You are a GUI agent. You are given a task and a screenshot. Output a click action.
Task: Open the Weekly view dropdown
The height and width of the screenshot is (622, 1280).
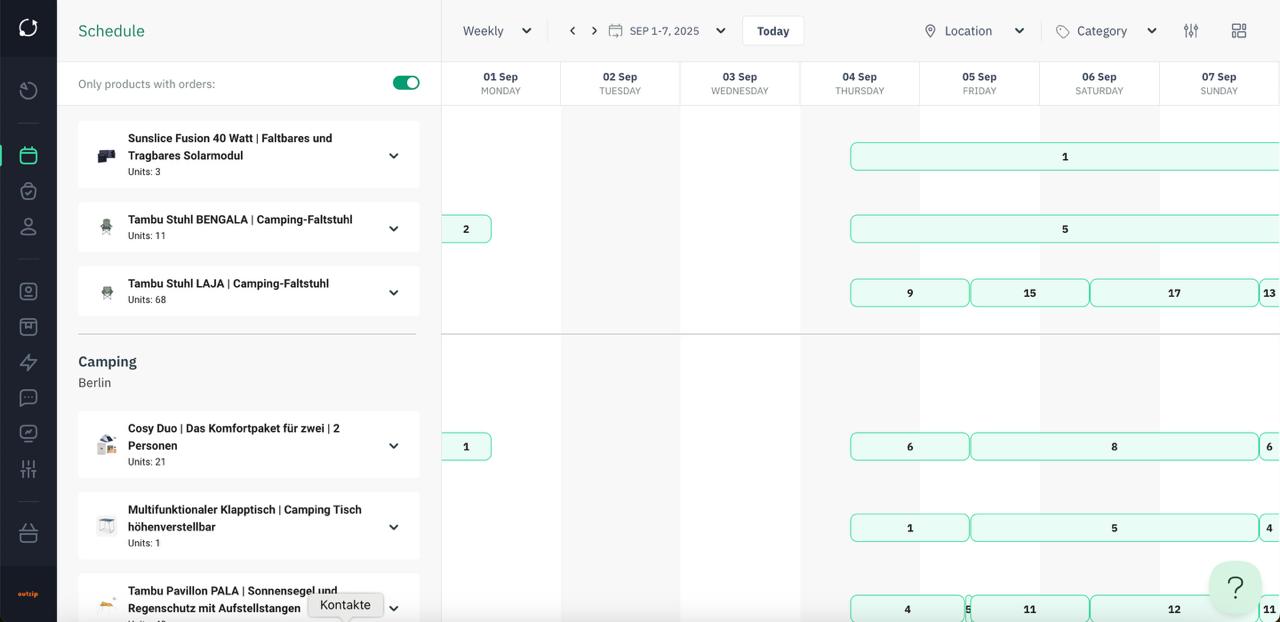(497, 30)
